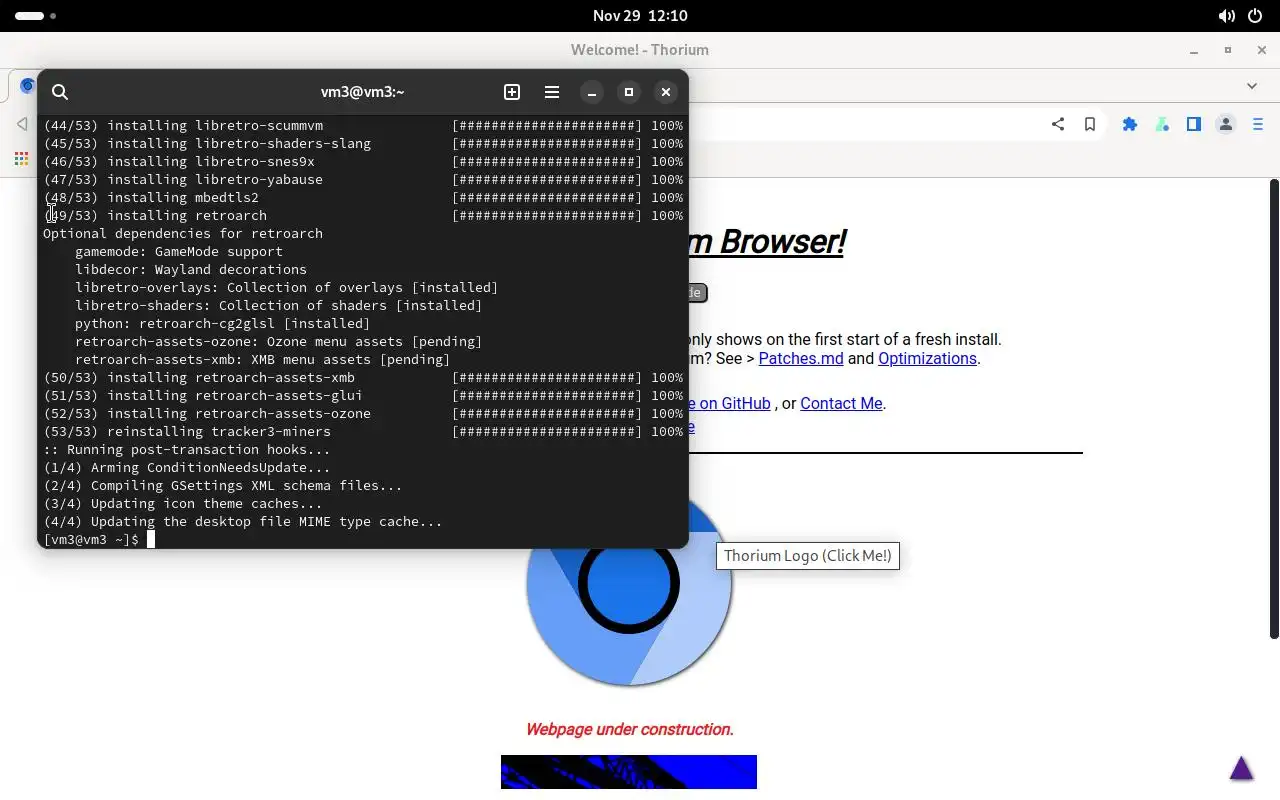Open the Optimizations link

(927, 358)
